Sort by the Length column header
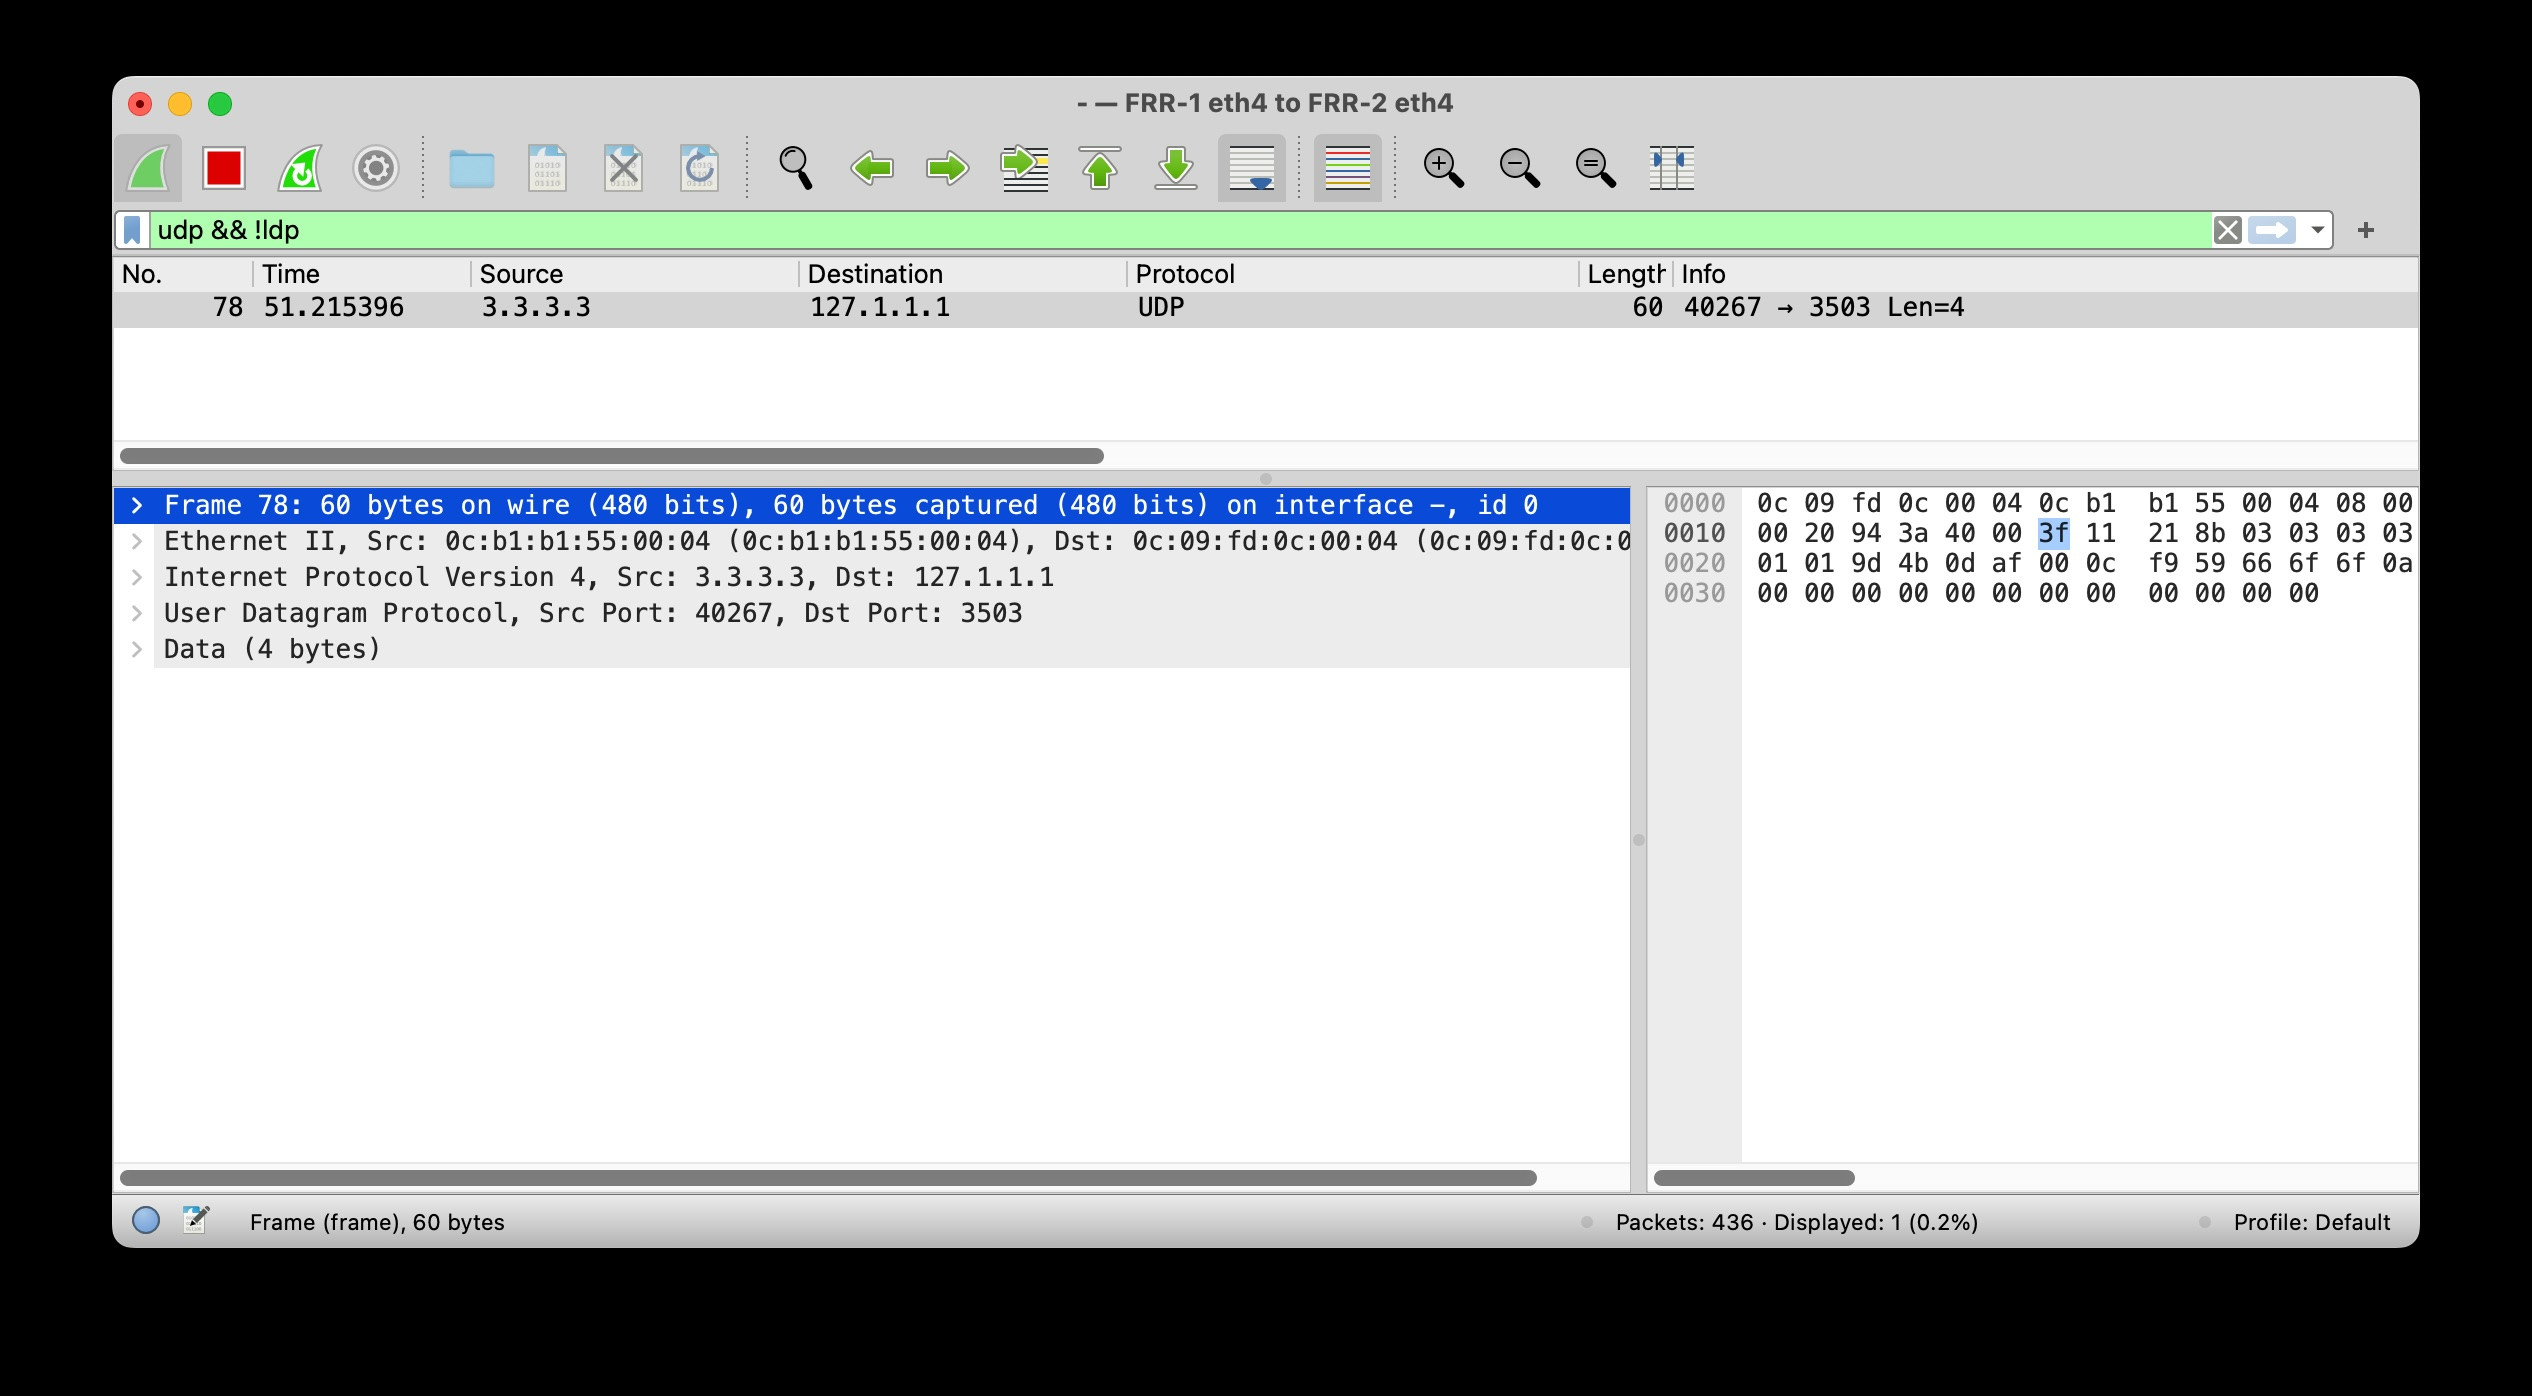 (1626, 274)
